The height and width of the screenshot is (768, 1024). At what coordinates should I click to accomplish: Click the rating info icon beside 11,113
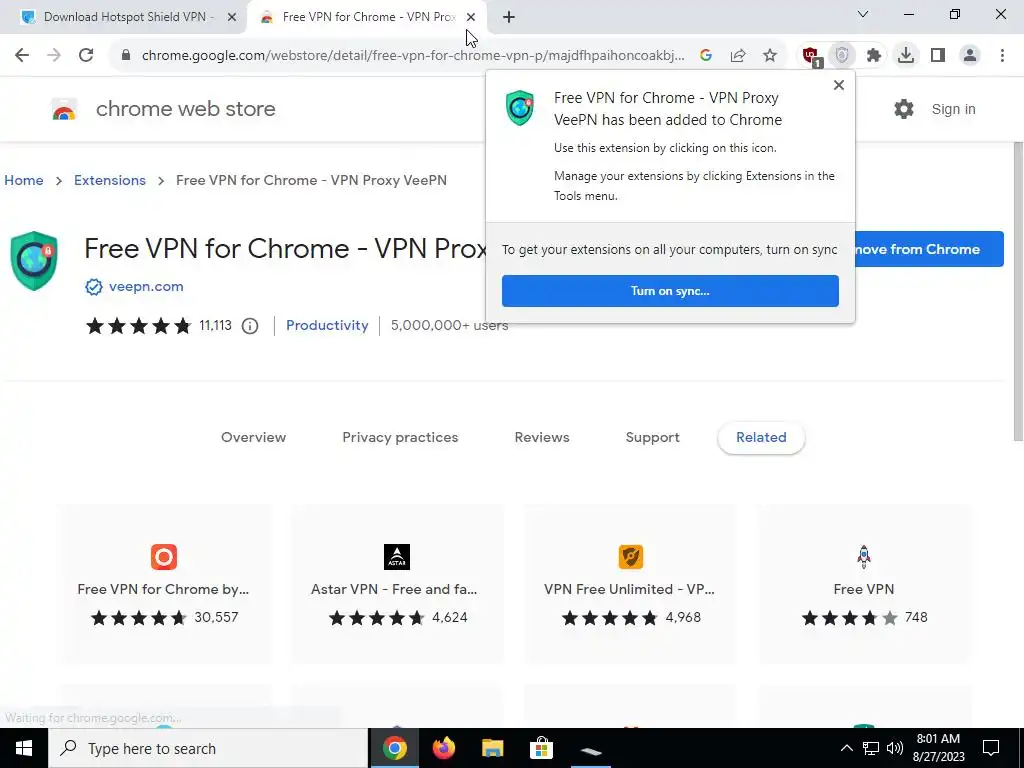(249, 326)
